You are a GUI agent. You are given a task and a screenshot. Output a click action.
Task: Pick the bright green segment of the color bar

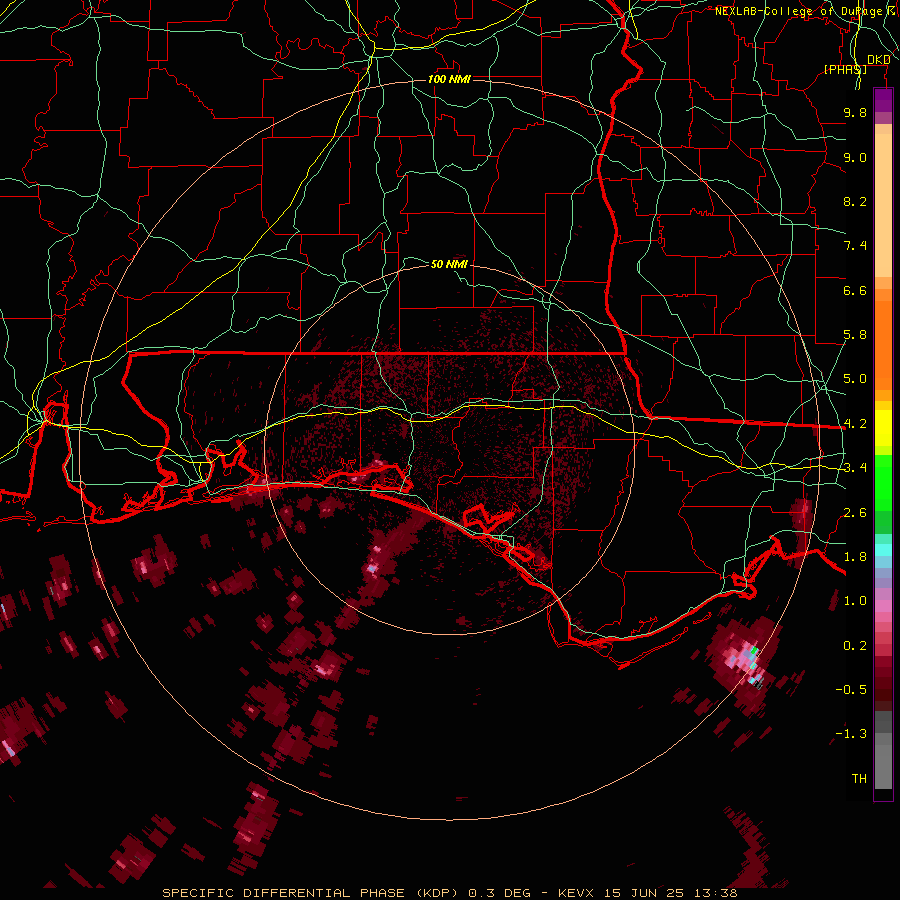[x=883, y=483]
